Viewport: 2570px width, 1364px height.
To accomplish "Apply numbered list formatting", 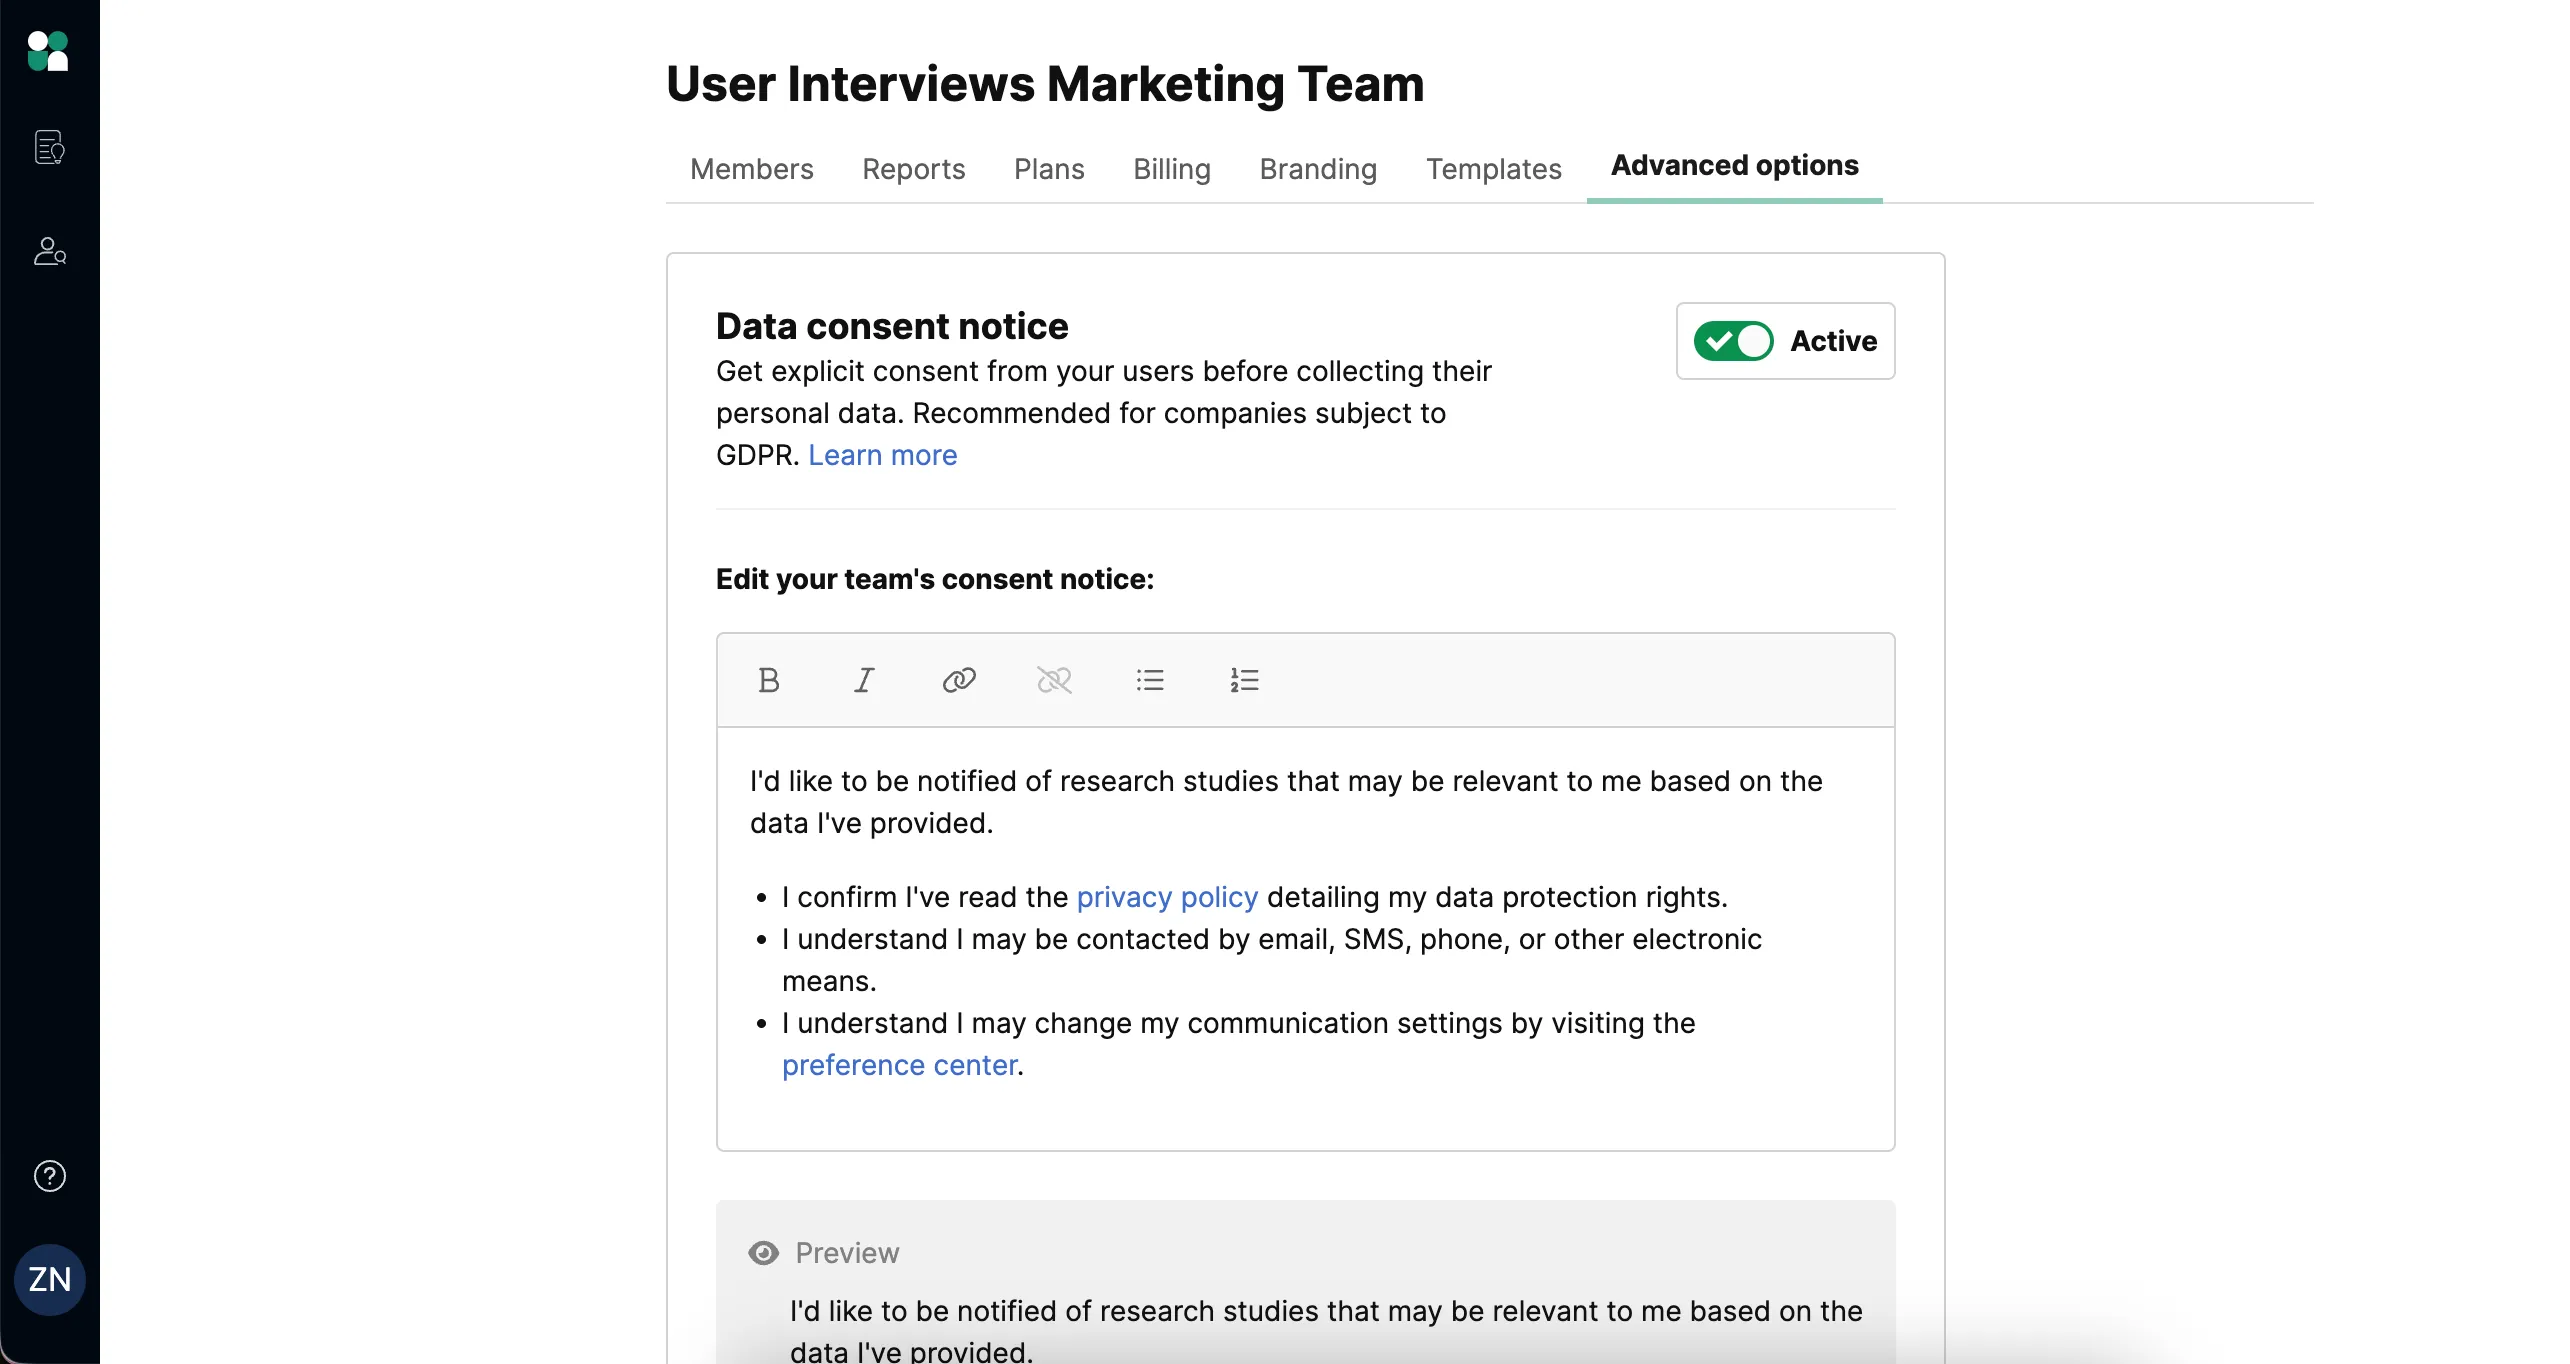I will click(1245, 681).
